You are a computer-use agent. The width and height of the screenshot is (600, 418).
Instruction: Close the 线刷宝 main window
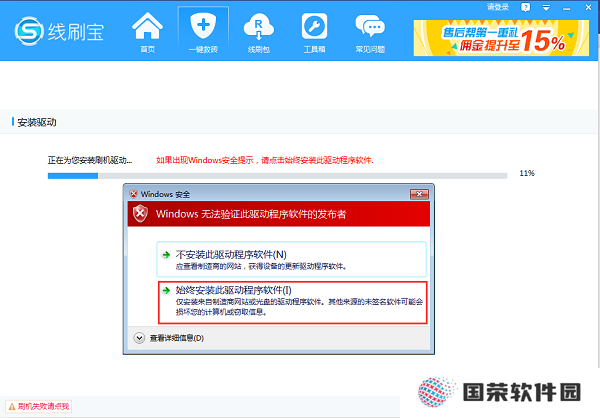(589, 7)
